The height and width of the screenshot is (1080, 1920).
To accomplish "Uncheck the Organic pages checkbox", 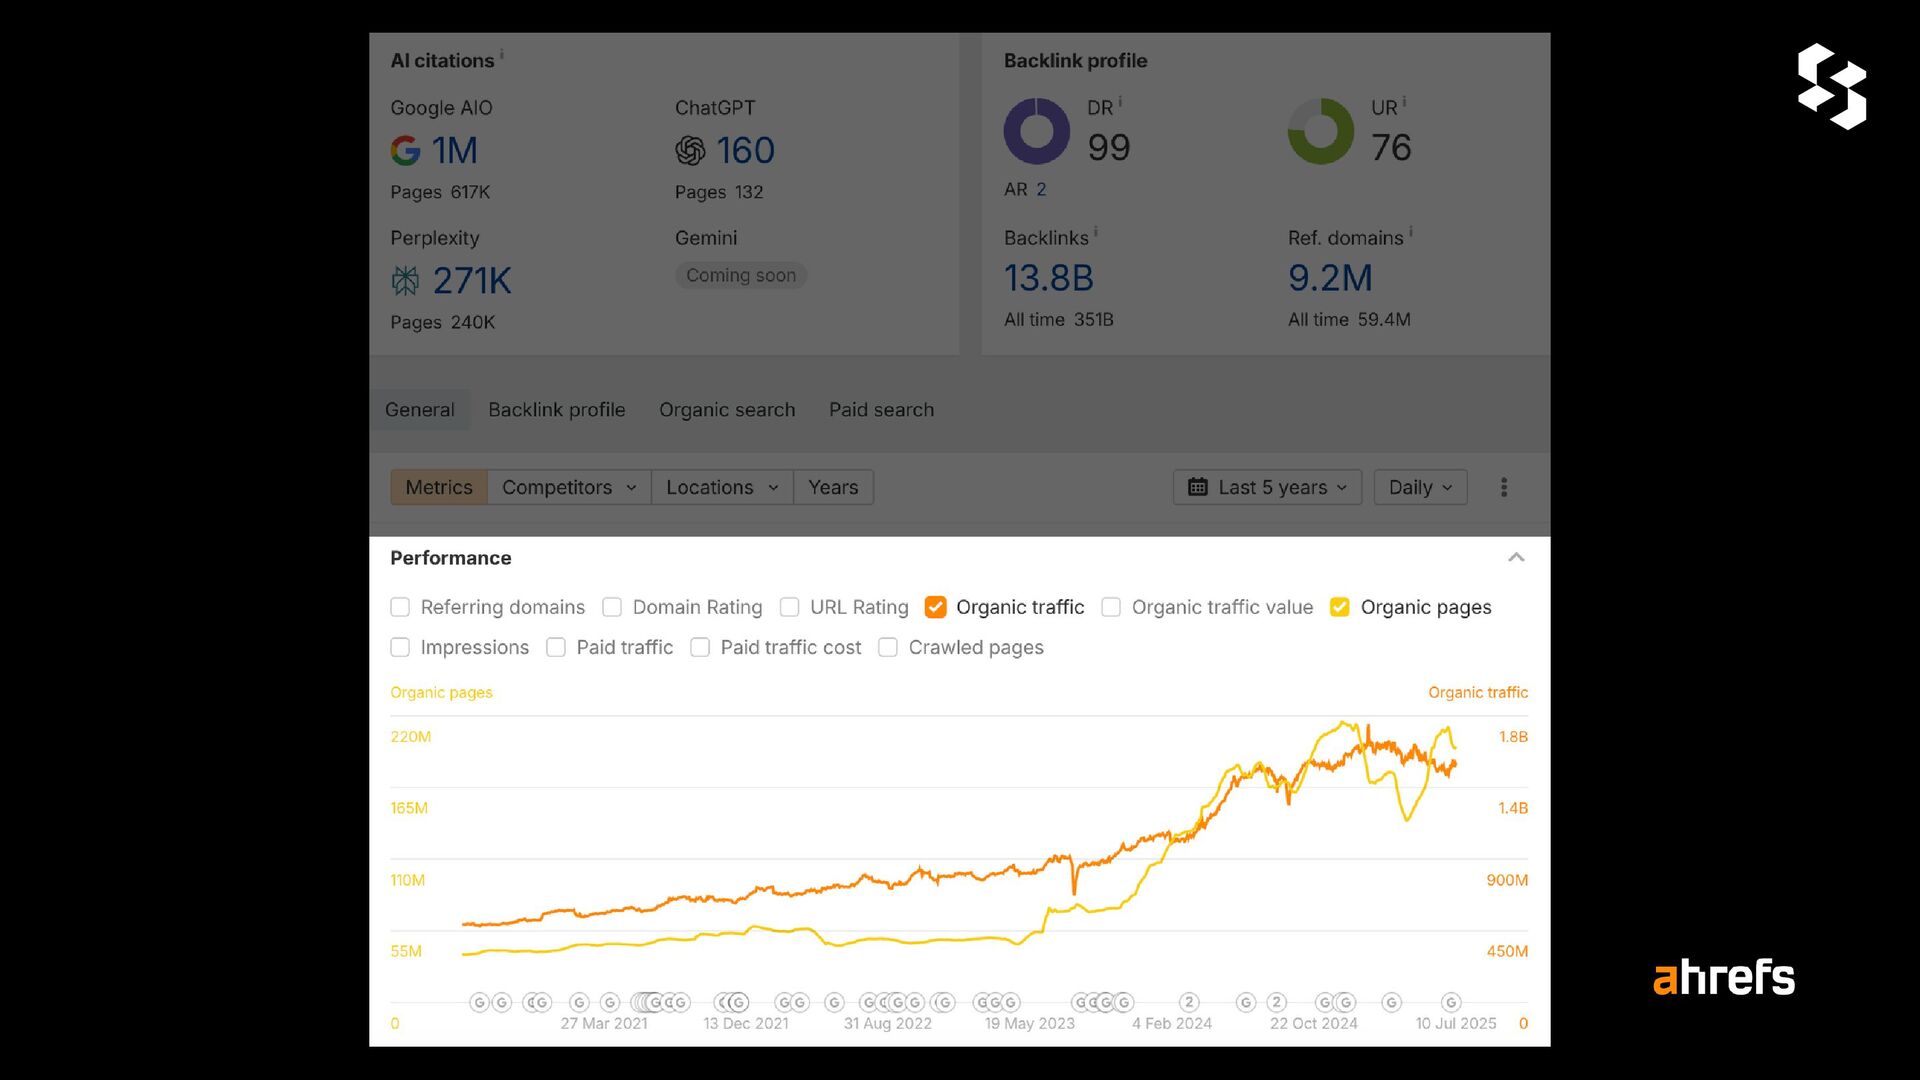I will point(1340,607).
